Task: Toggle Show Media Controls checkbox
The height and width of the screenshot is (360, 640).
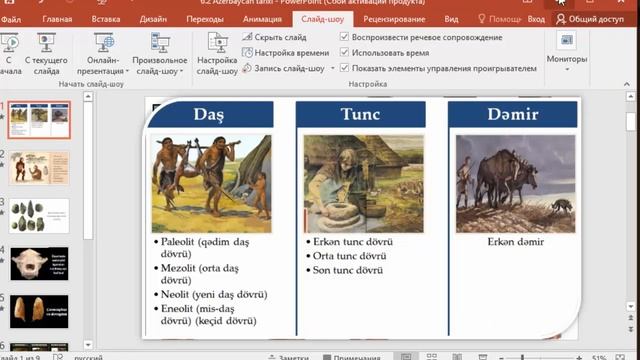Action: tap(344, 68)
